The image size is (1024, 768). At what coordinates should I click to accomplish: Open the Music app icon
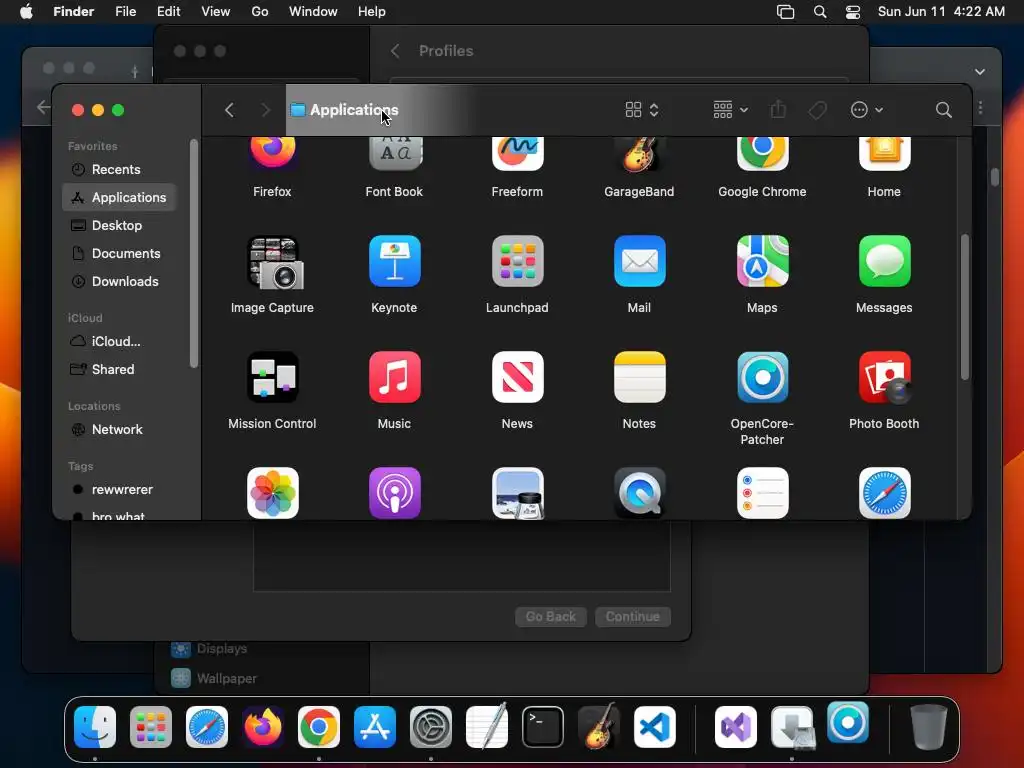[394, 377]
